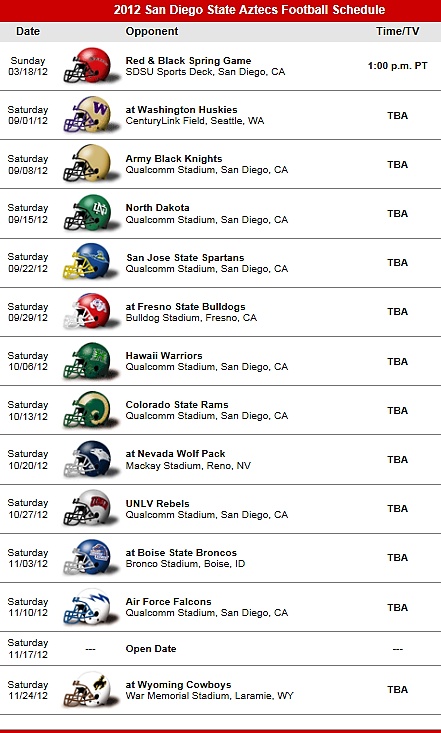Click the Washington Huskies purple-W helmet icon

click(x=87, y=114)
